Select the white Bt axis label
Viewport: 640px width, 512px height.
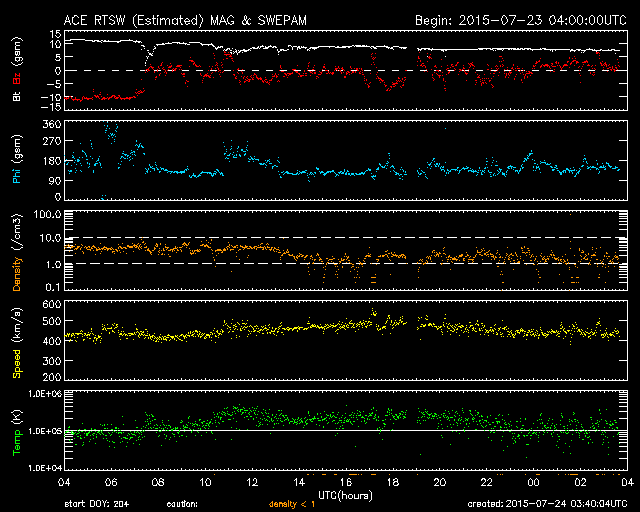16,96
